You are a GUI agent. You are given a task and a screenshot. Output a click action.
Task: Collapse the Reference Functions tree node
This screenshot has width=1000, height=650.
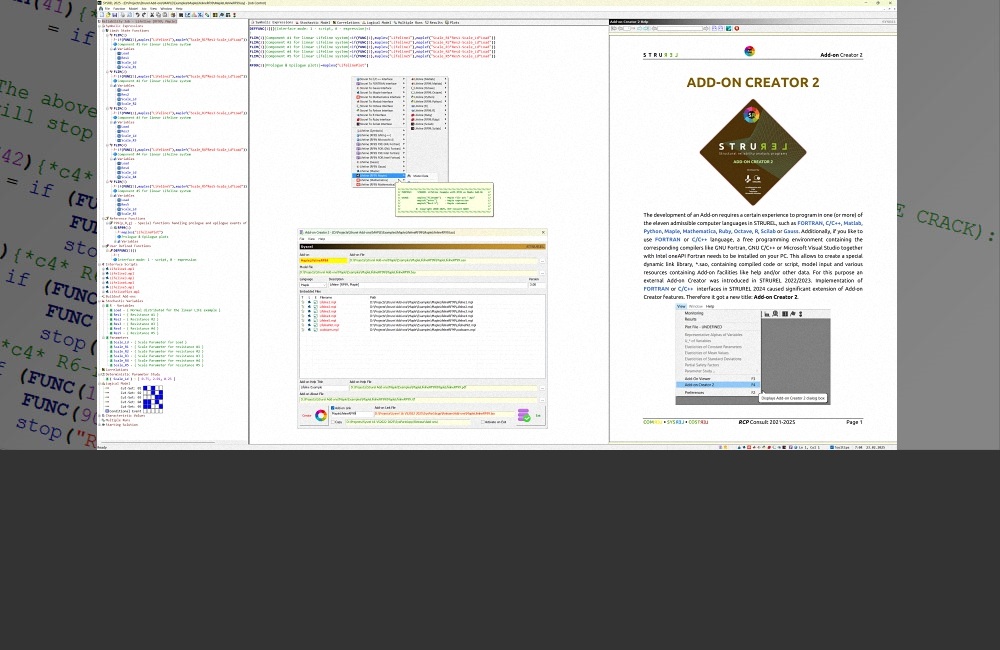pos(103,219)
